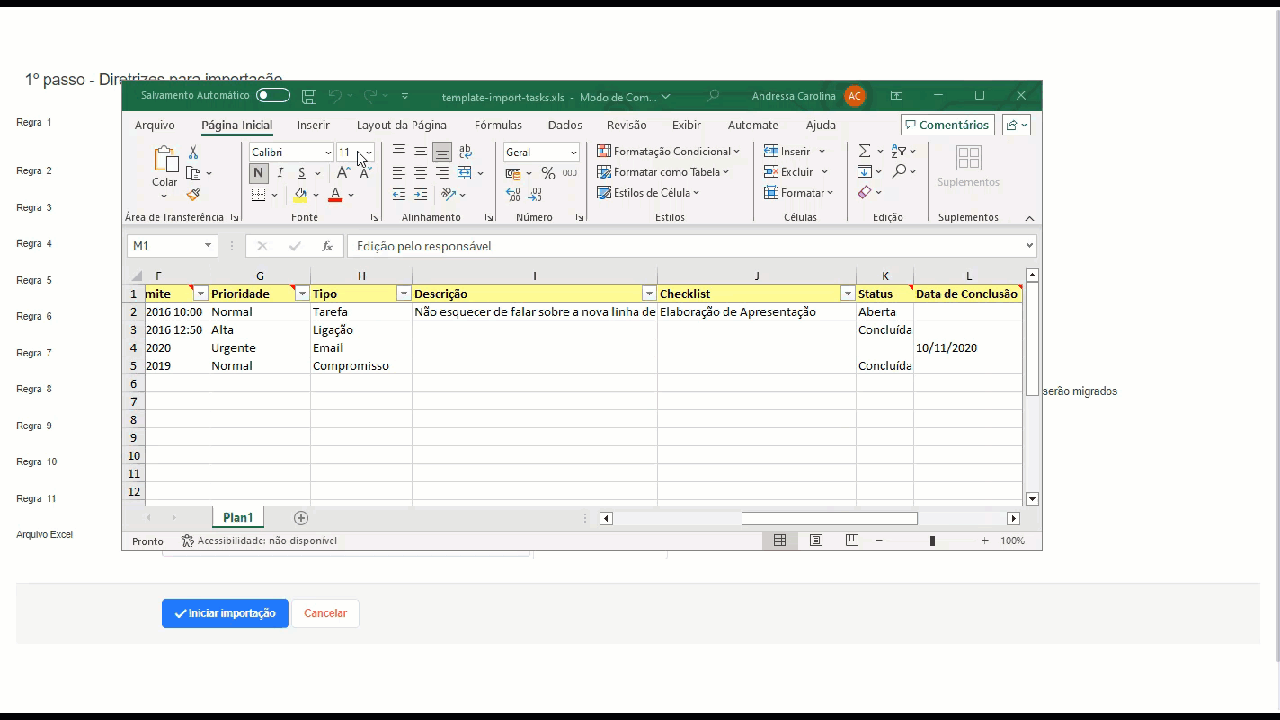Switch to Fórmulas tab
The width and height of the screenshot is (1280, 720).
coord(498,125)
